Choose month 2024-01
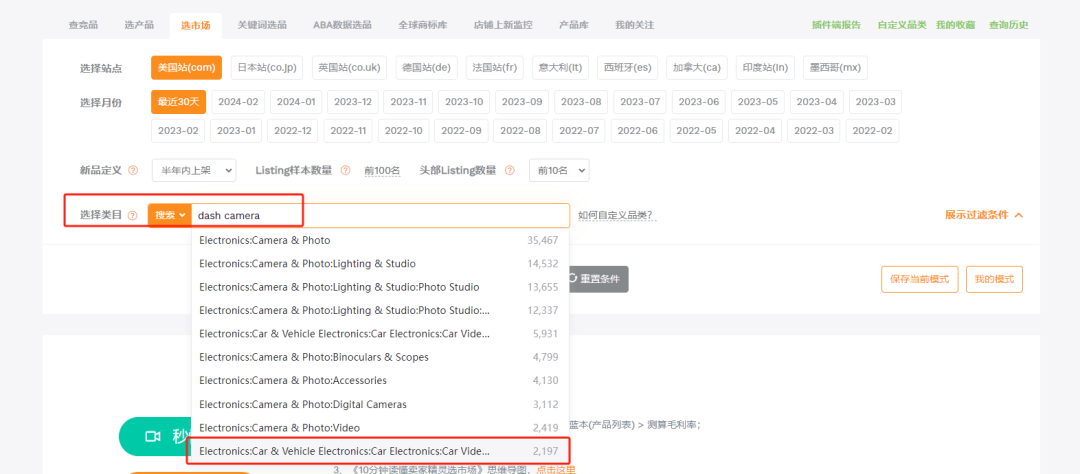The image size is (1080, 474). 295,102
